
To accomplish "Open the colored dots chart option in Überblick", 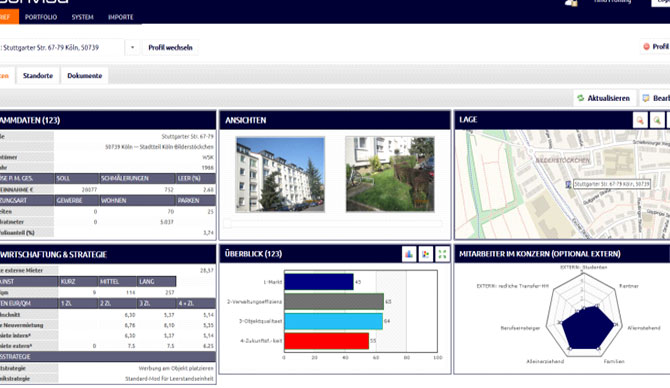I will point(426,254).
